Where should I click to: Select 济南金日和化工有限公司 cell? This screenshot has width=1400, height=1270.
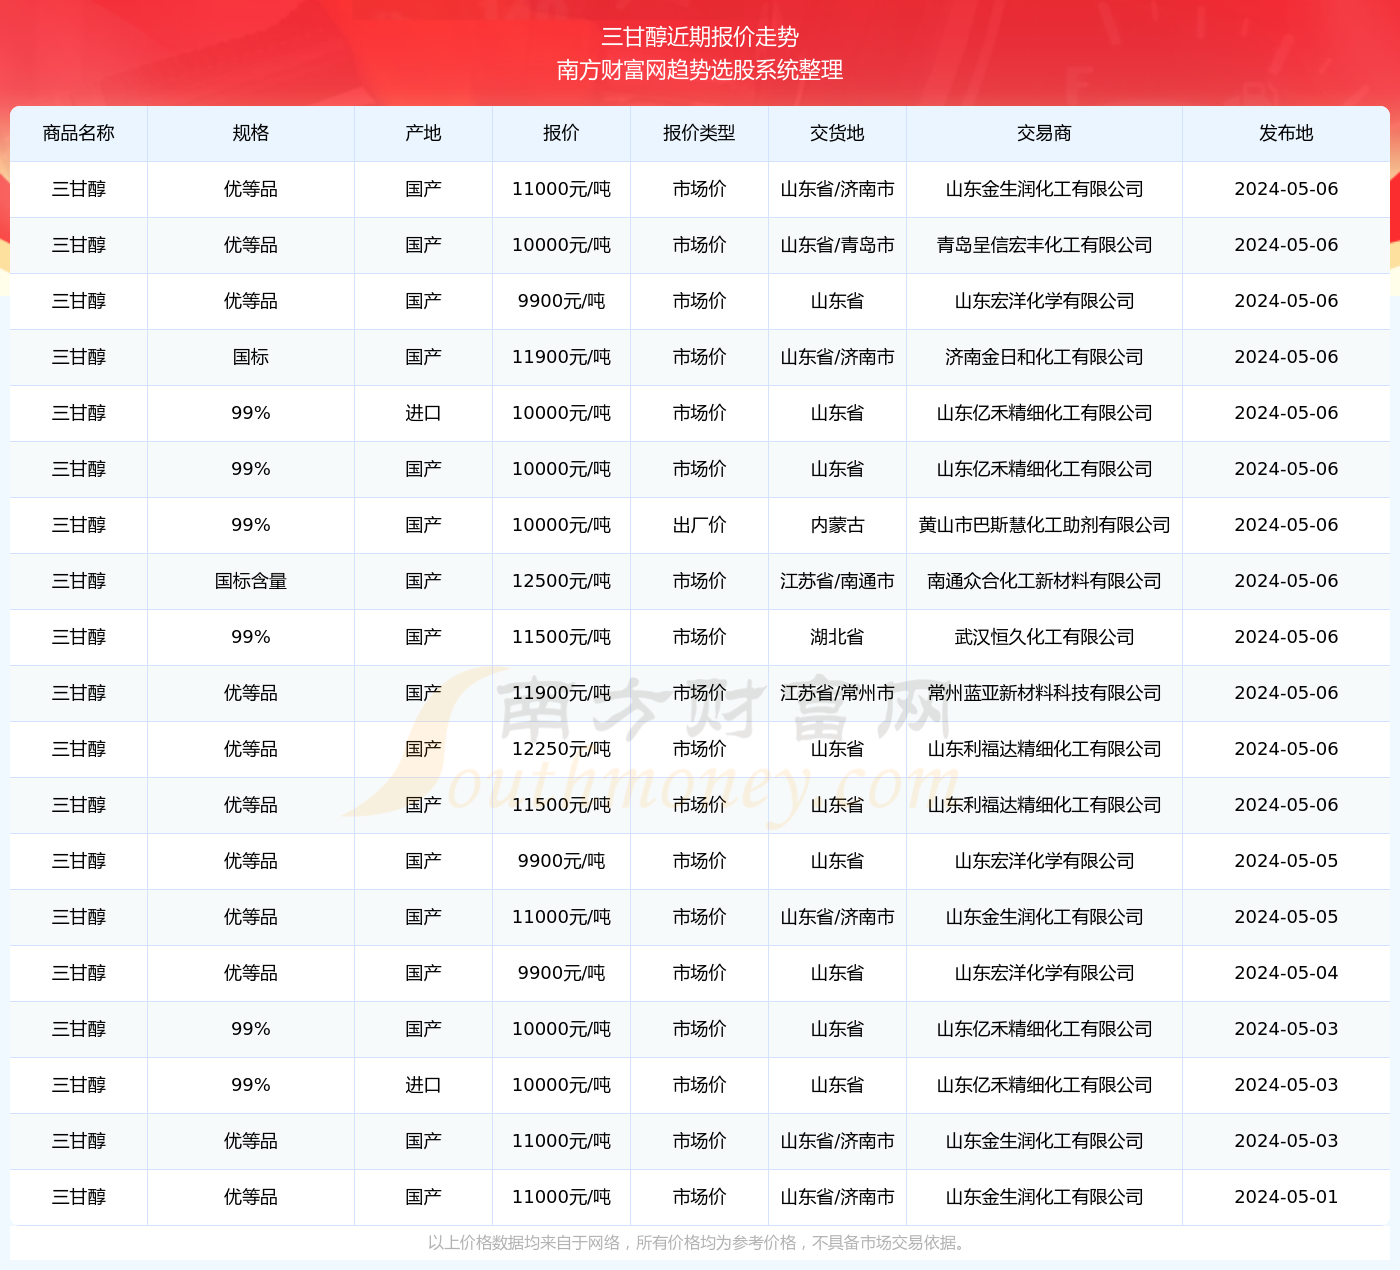pos(1044,357)
